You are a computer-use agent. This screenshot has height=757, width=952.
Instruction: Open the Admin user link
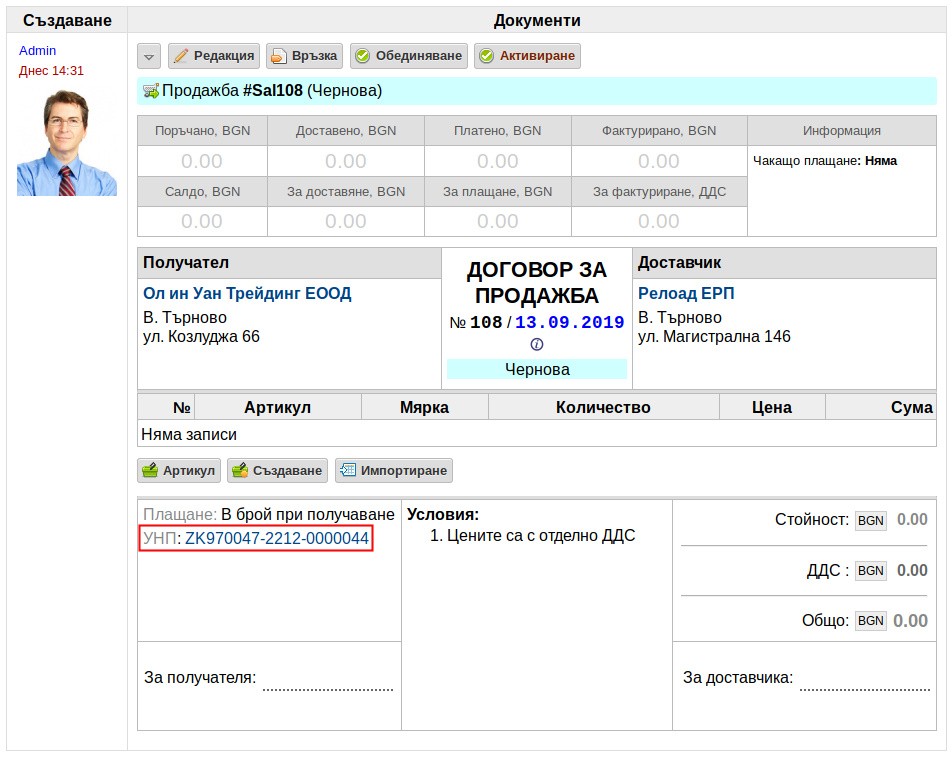click(x=38, y=50)
